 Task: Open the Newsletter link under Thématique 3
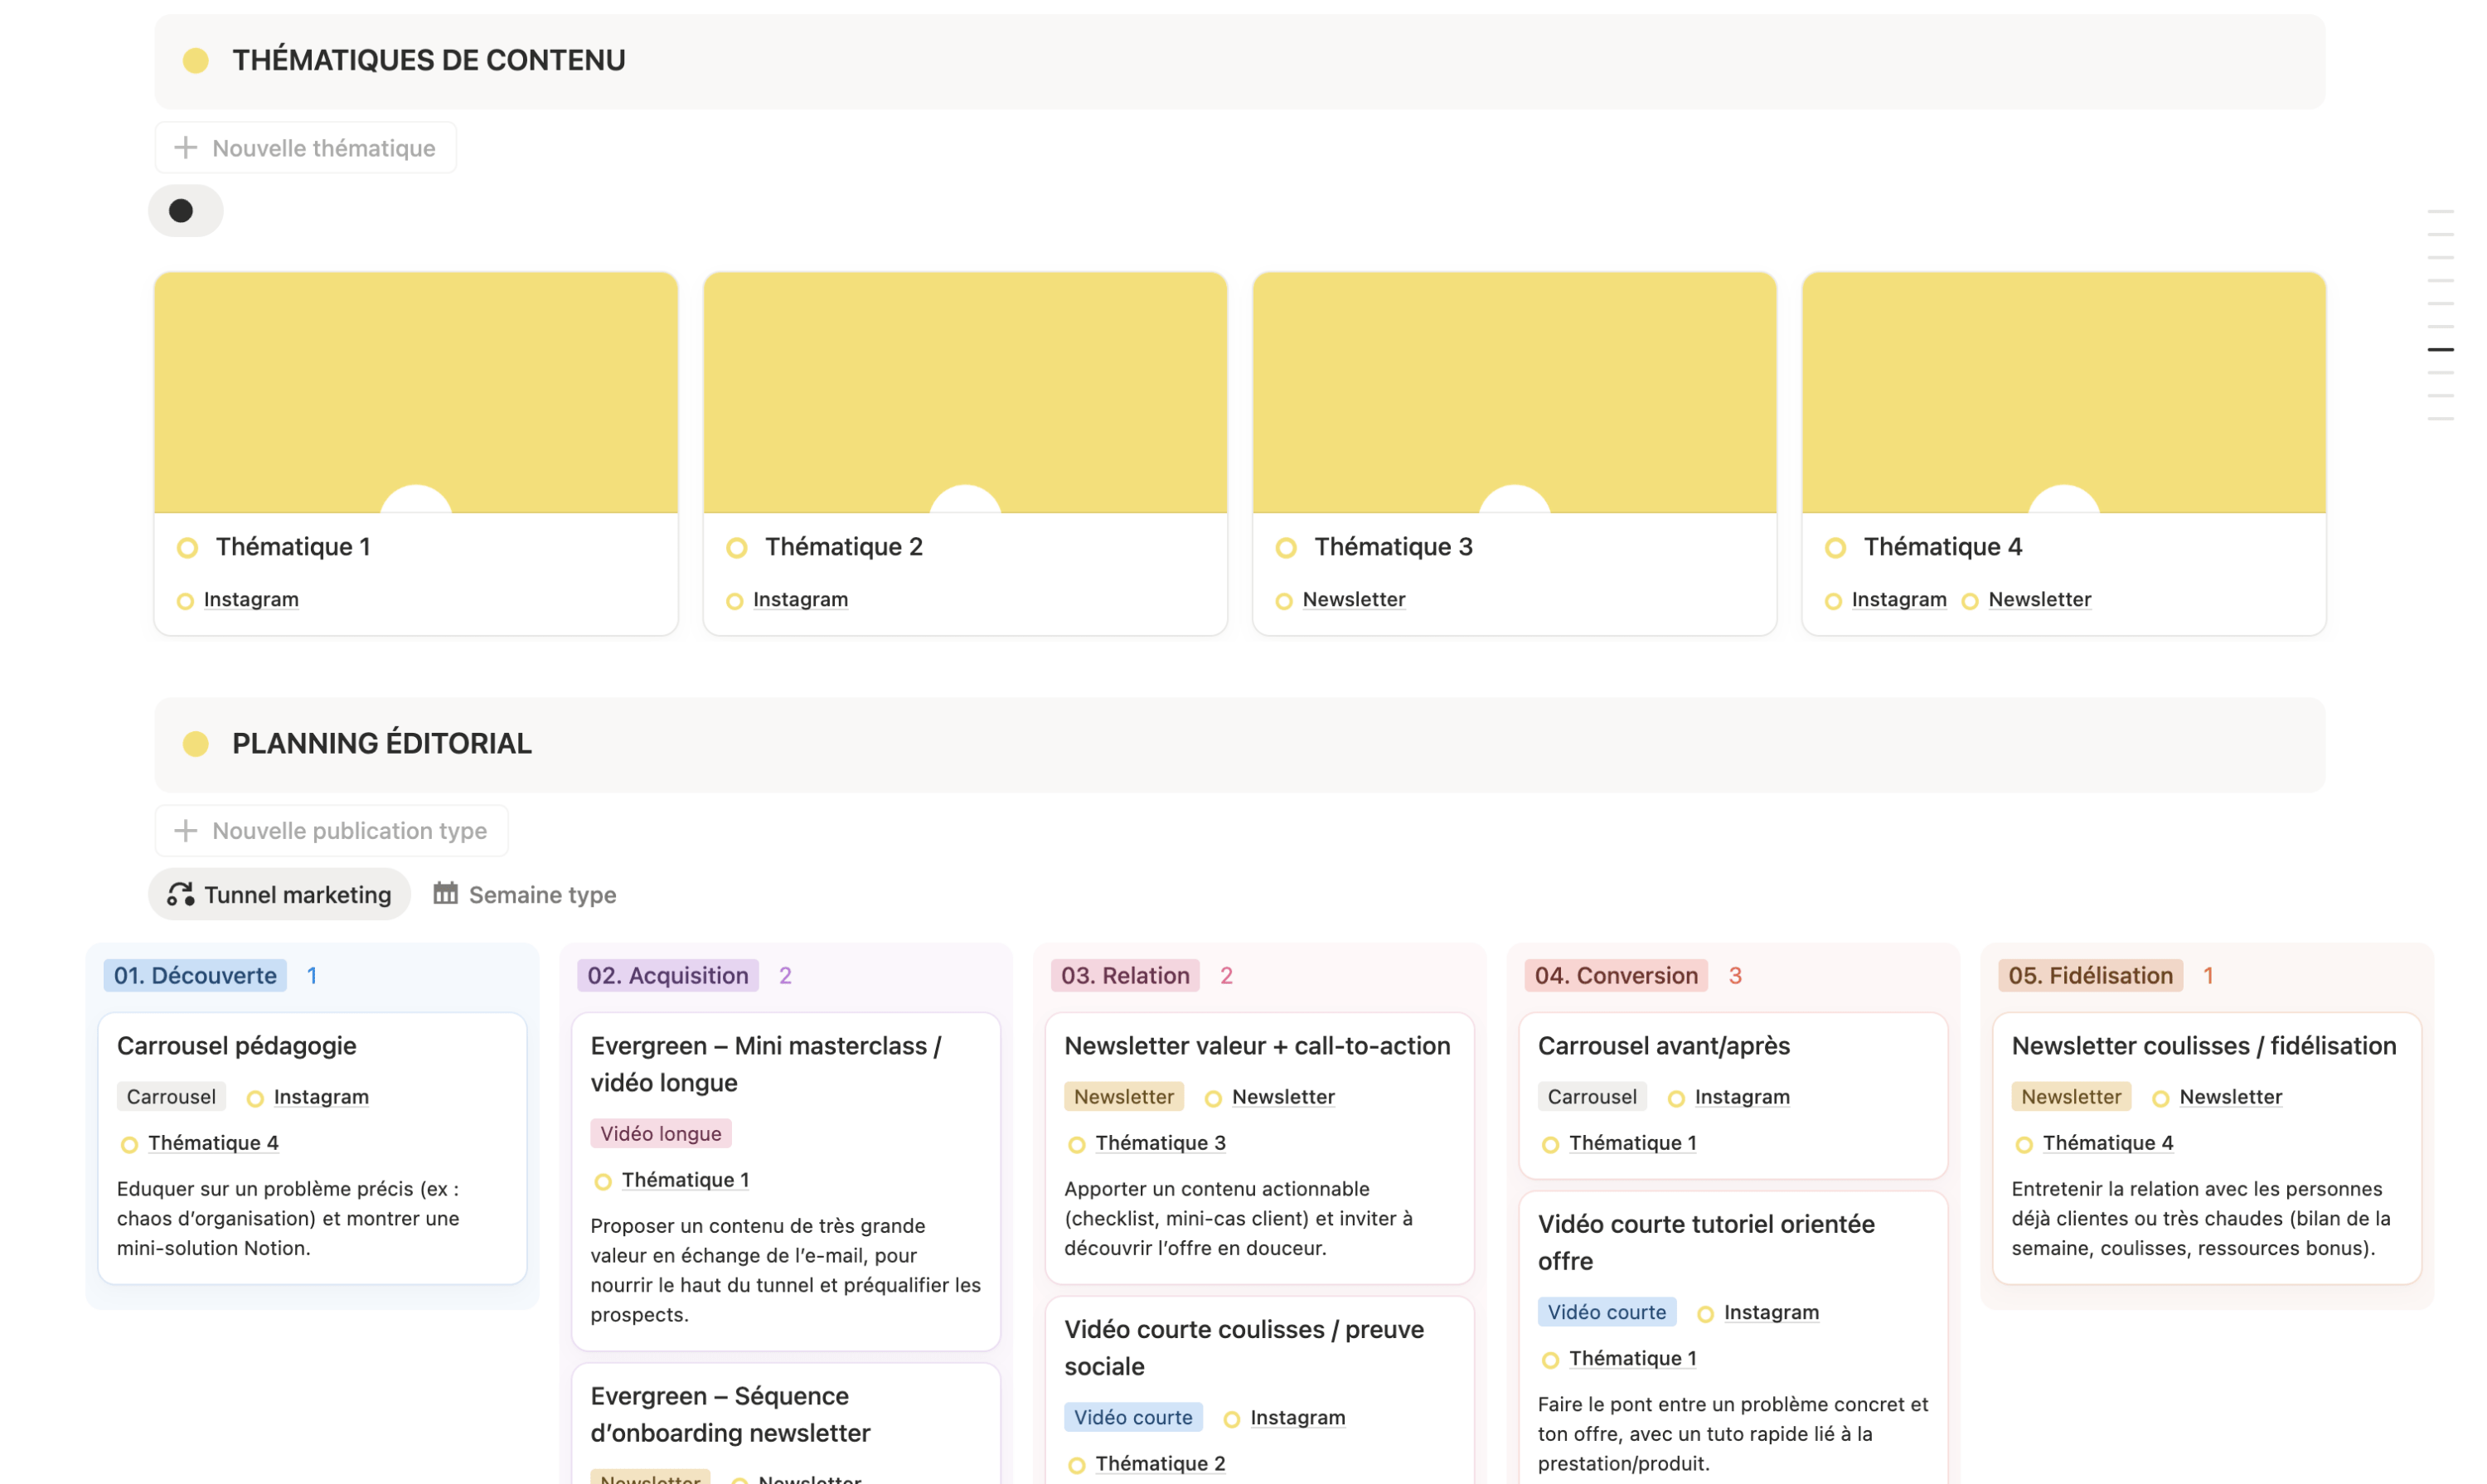click(1353, 599)
